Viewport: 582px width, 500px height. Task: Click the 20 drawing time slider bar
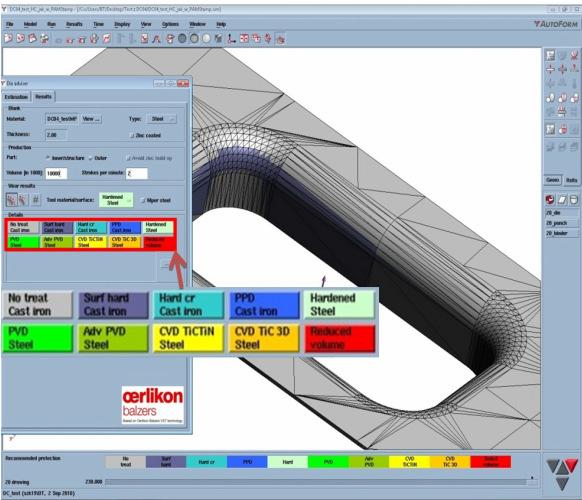click(321, 482)
